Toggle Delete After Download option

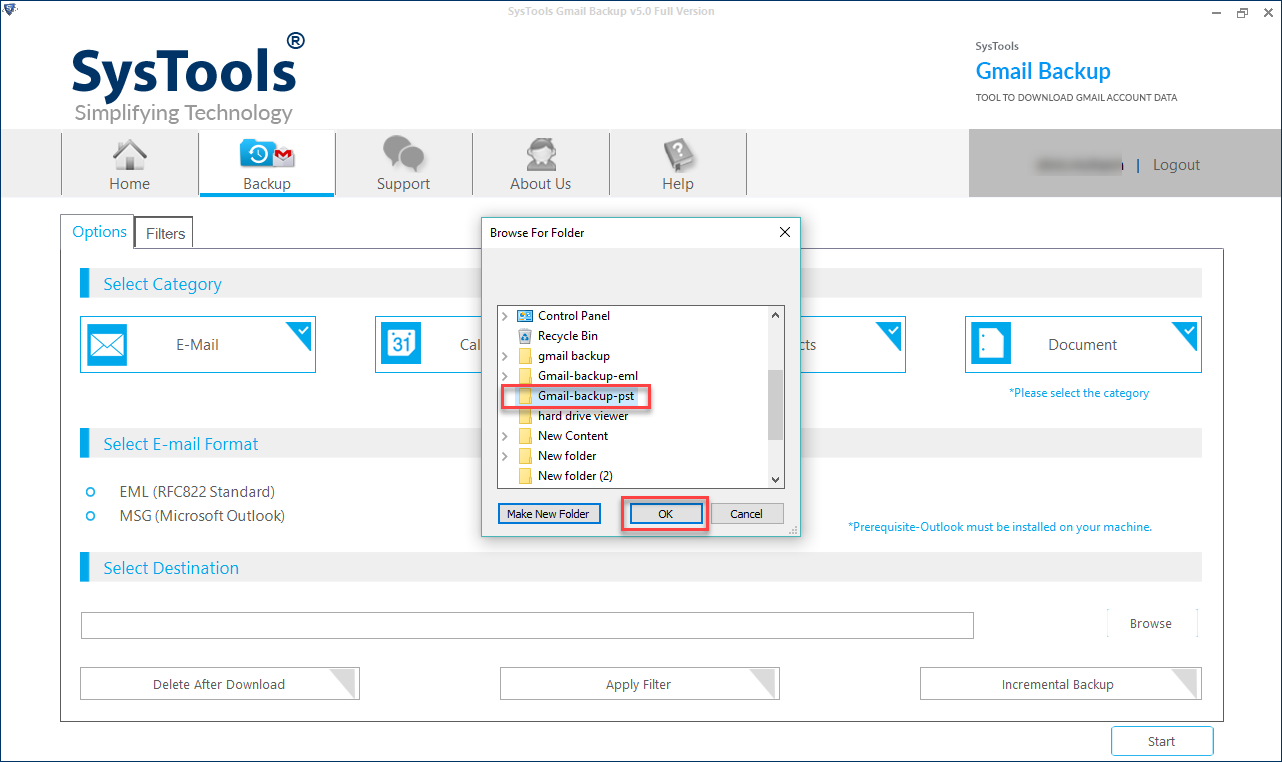[x=219, y=684]
